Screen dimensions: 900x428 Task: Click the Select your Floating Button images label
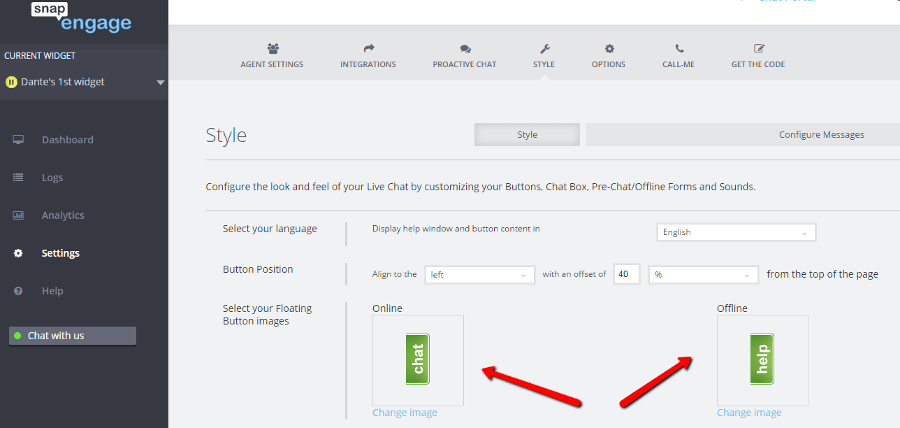(x=267, y=314)
